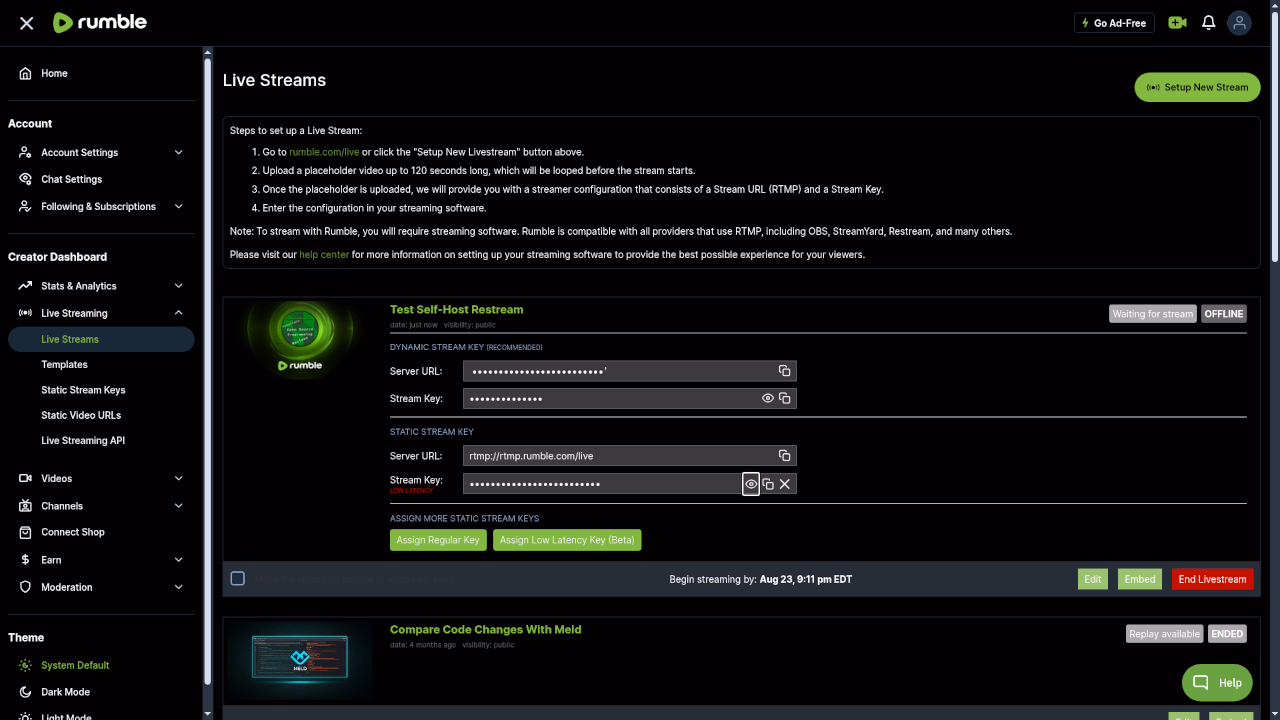Click Compare Code Changes With Meld thumbnail
The image size is (1280, 720).
point(300,660)
